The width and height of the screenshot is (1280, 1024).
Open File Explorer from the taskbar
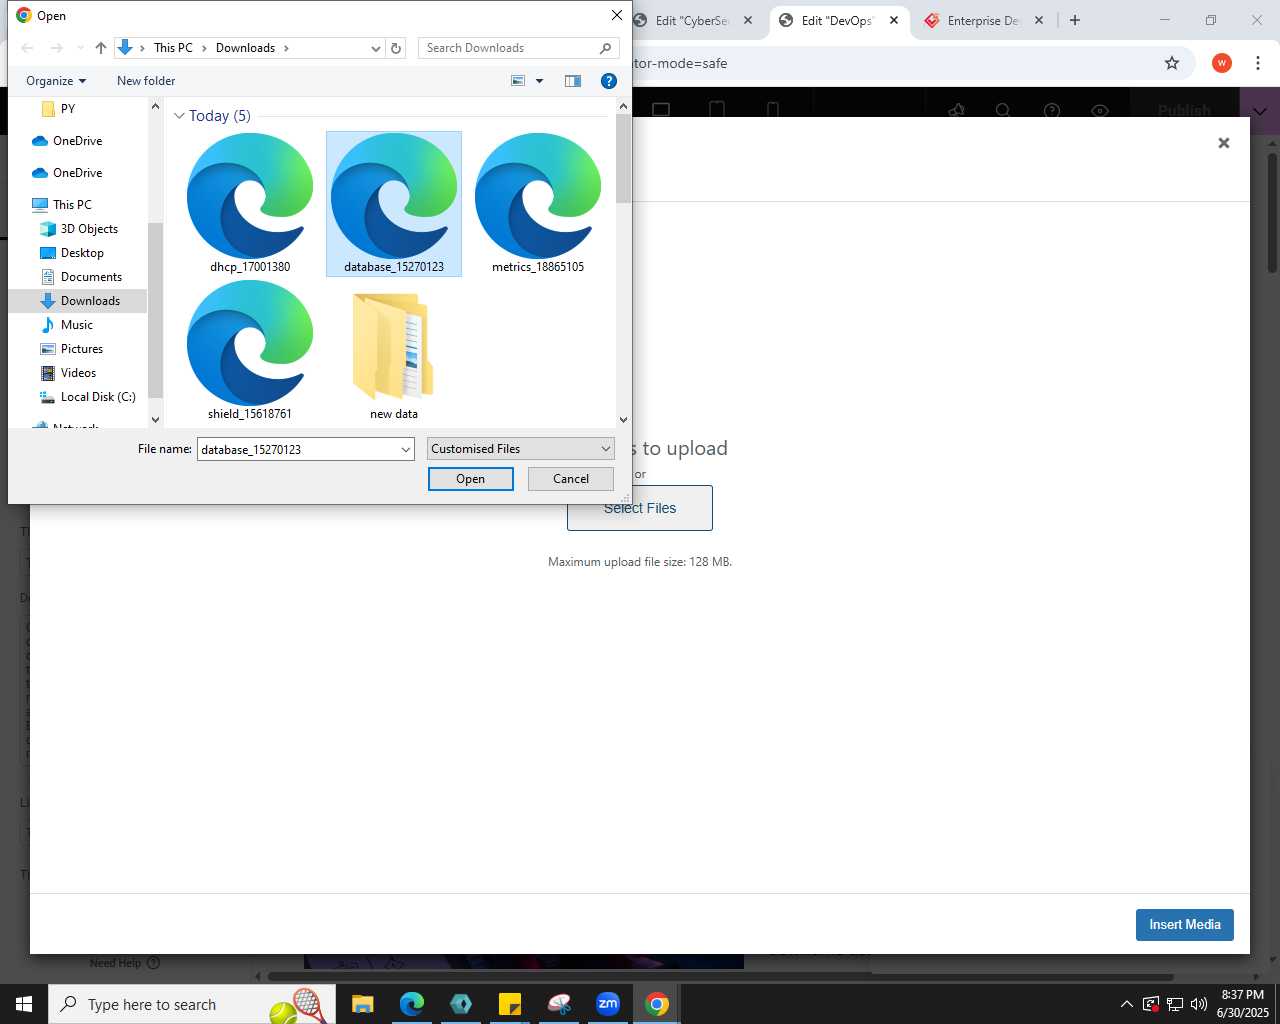(x=363, y=1004)
